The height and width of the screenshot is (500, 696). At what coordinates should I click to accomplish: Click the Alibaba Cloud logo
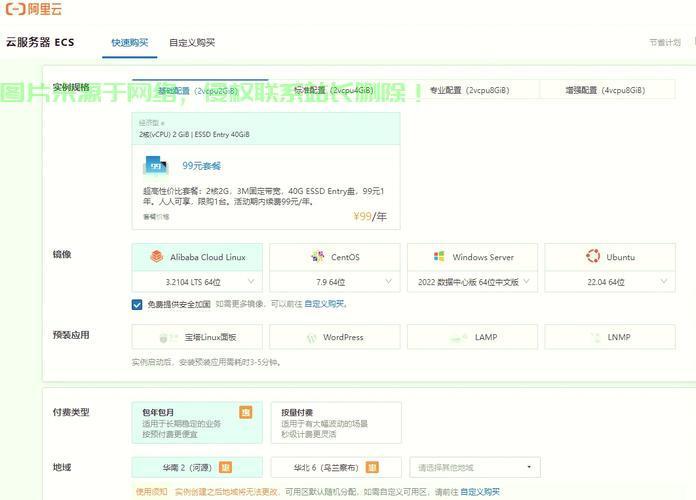tap(34, 9)
